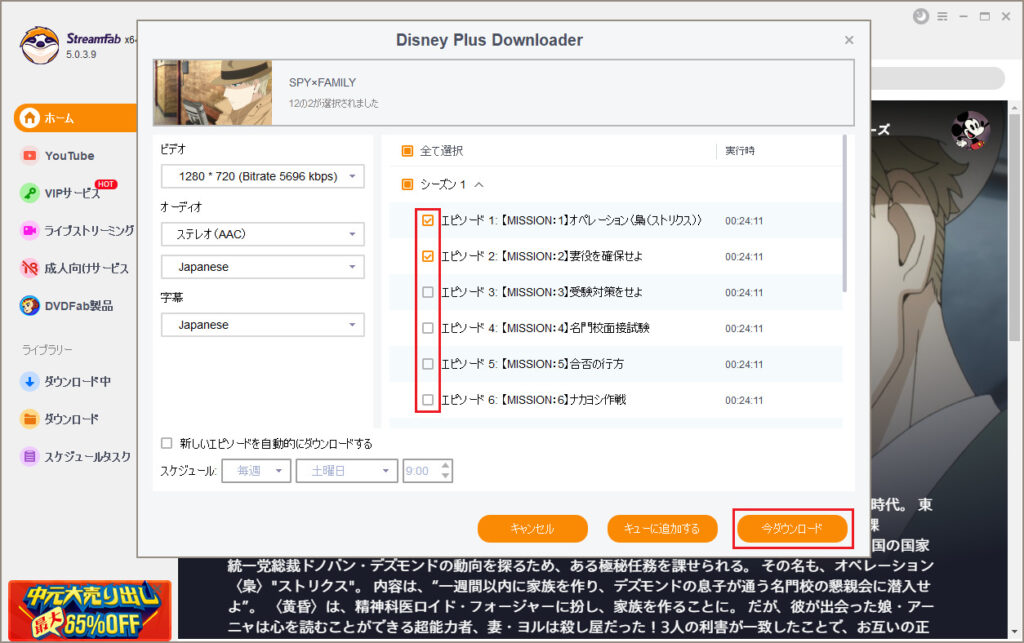Check エピソード 6 checkbox

click(428, 400)
